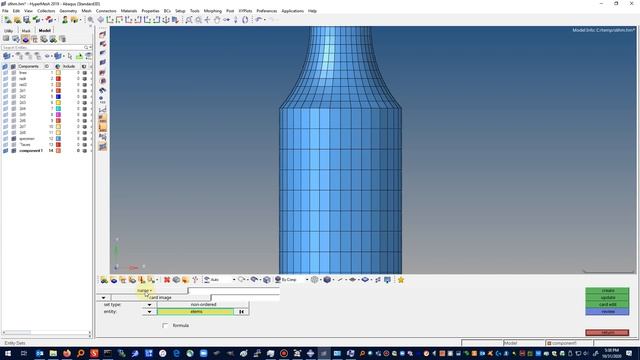This screenshot has width=640, height=360.
Task: Open the name selector dropdown
Action: point(144,291)
